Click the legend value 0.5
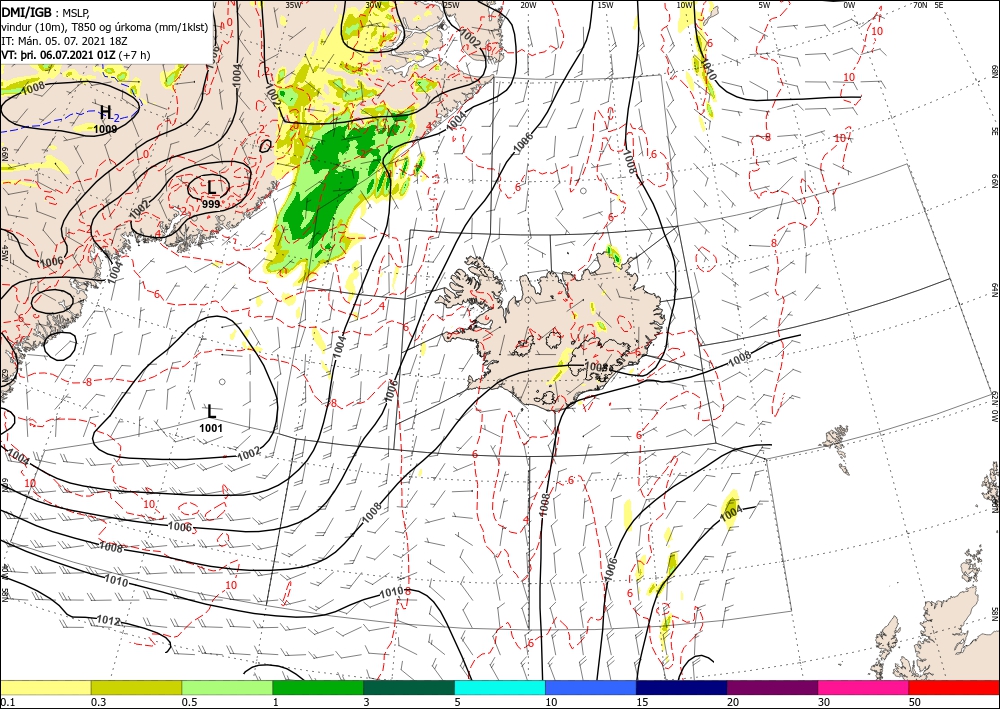 (x=189, y=702)
